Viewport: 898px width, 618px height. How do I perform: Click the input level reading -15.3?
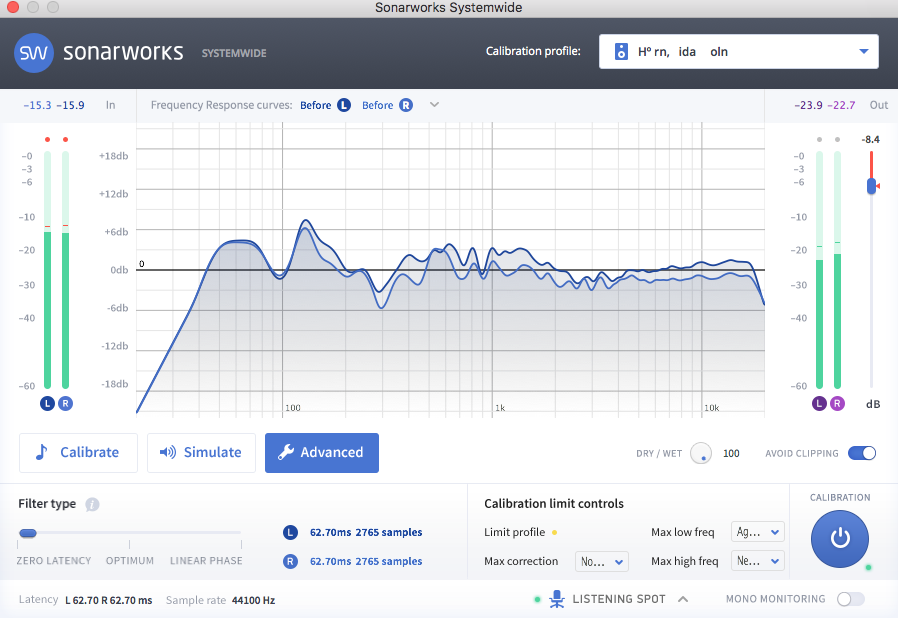pyautogui.click(x=37, y=105)
